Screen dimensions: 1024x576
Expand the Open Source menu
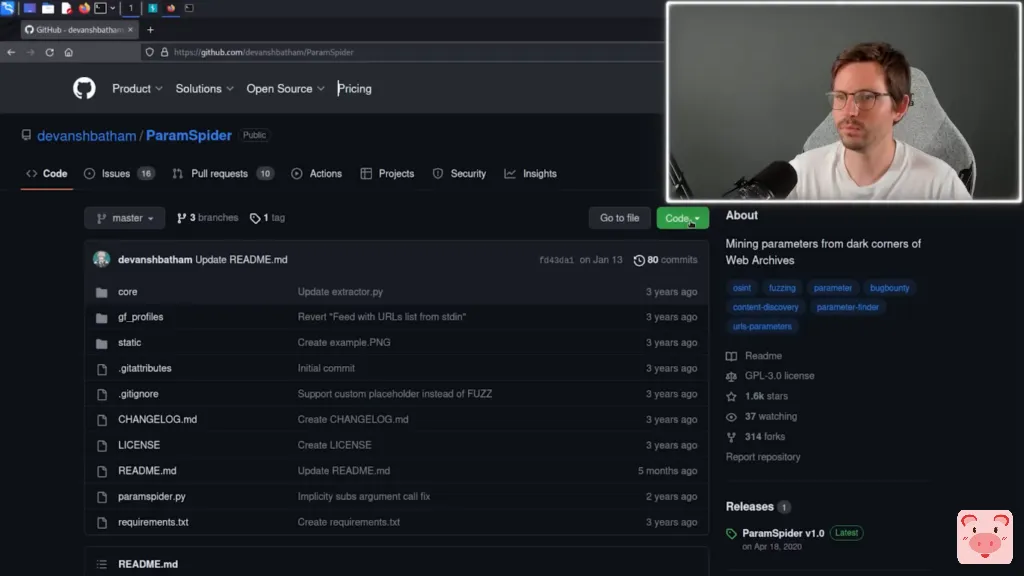(x=285, y=89)
